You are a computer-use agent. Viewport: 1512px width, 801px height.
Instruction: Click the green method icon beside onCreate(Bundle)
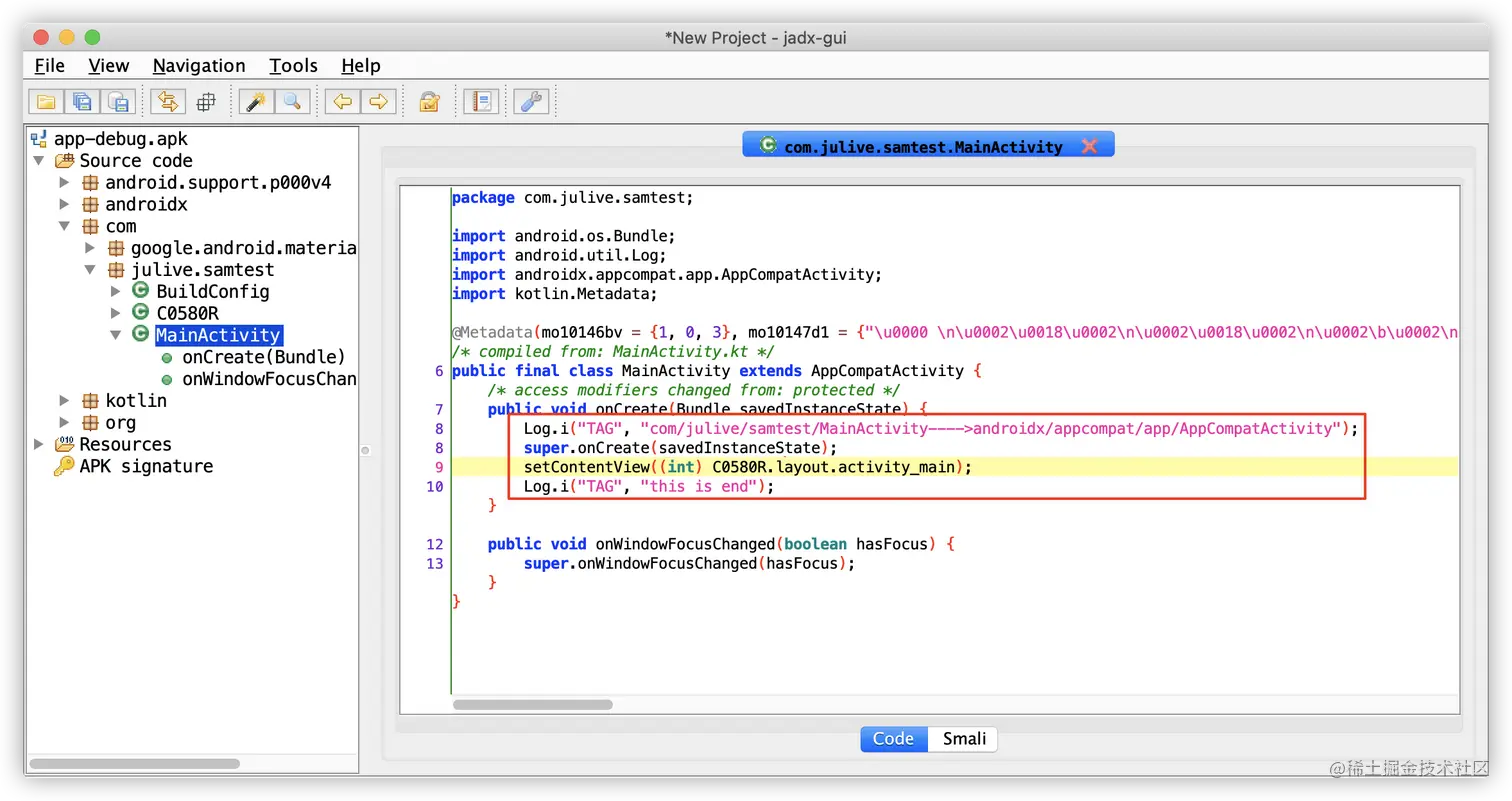(167, 357)
